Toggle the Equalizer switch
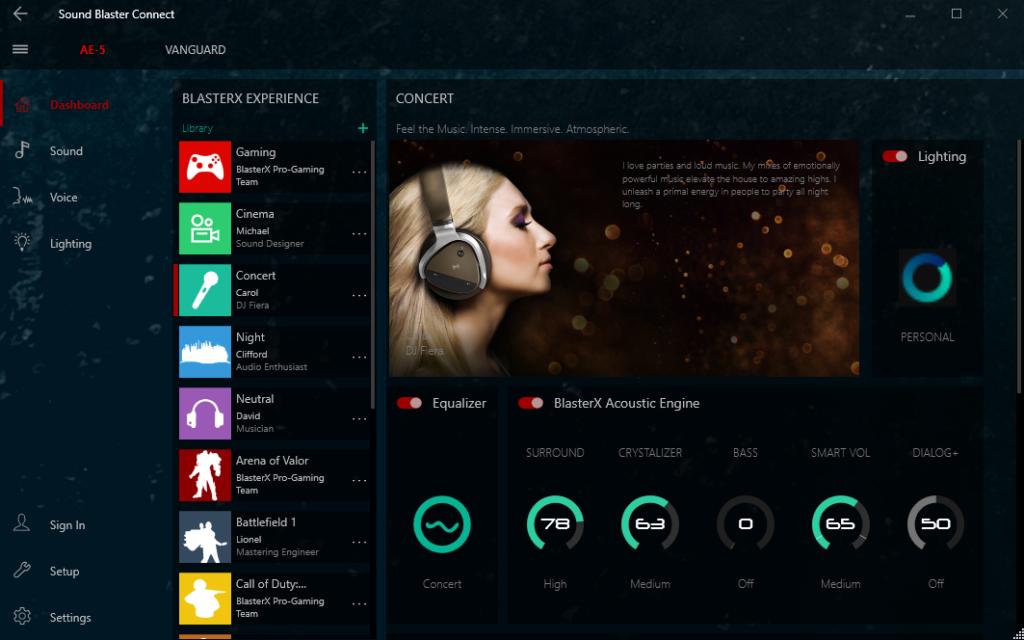Viewport: 1024px width, 640px height. 409,403
